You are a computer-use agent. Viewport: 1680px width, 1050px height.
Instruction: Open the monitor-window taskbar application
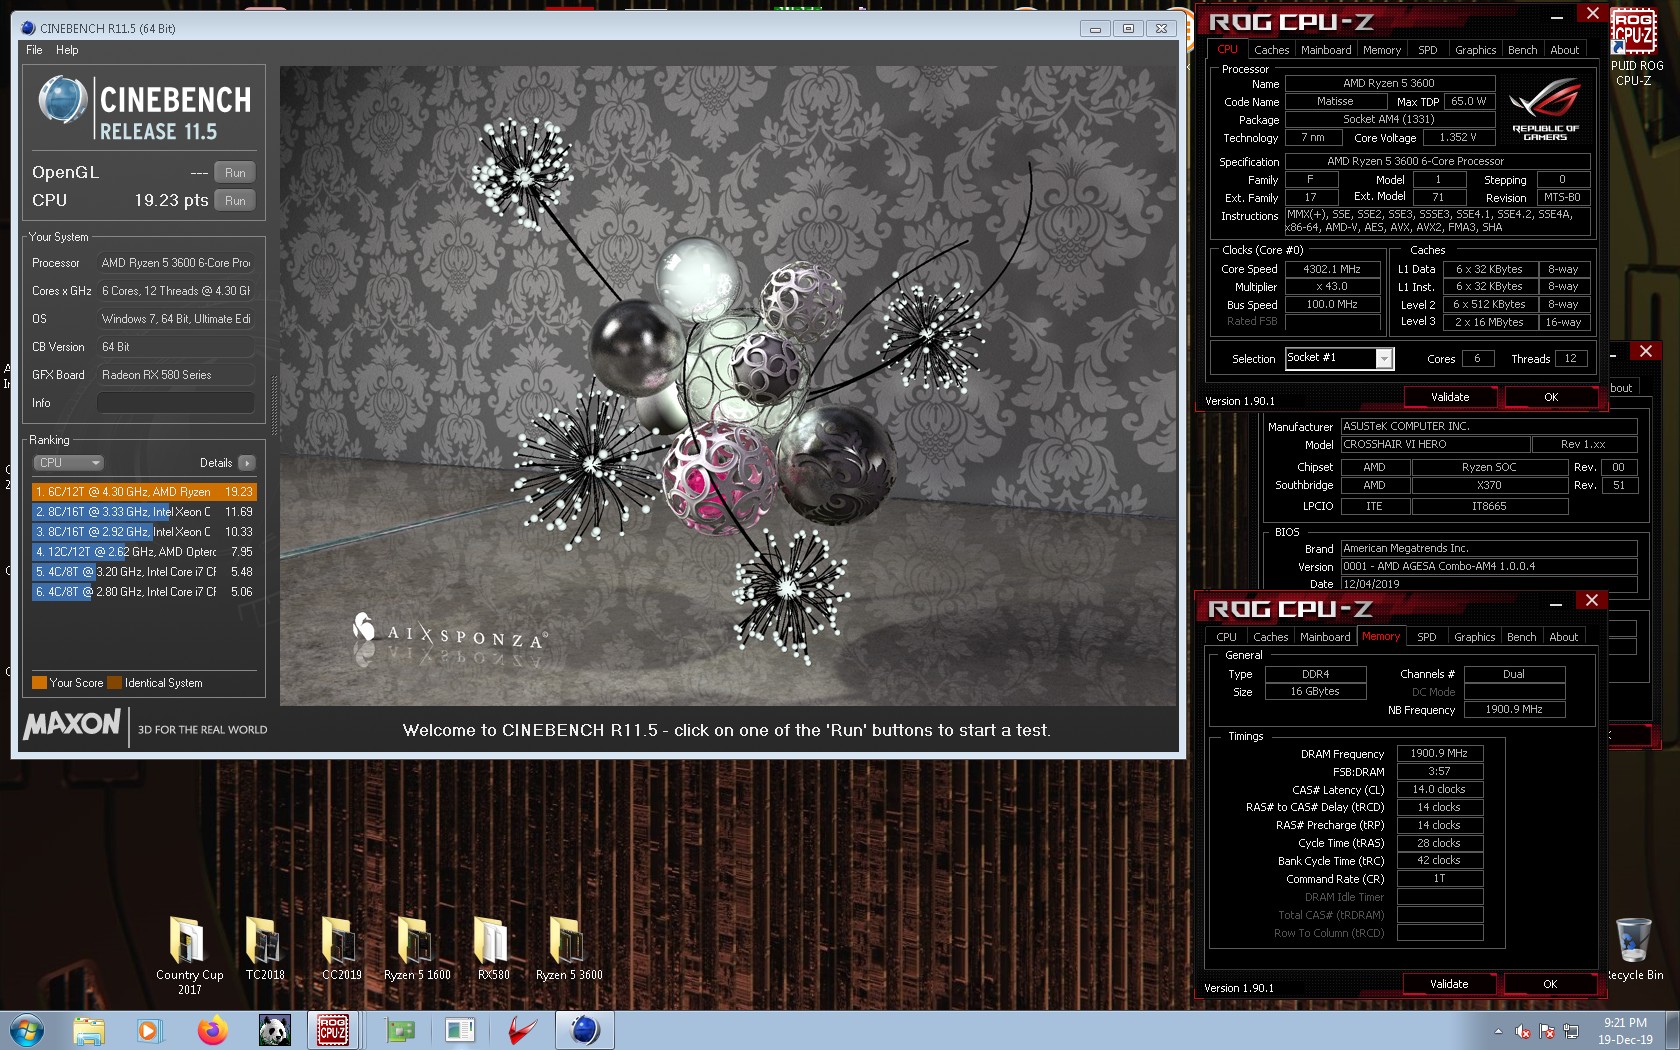coord(460,1030)
